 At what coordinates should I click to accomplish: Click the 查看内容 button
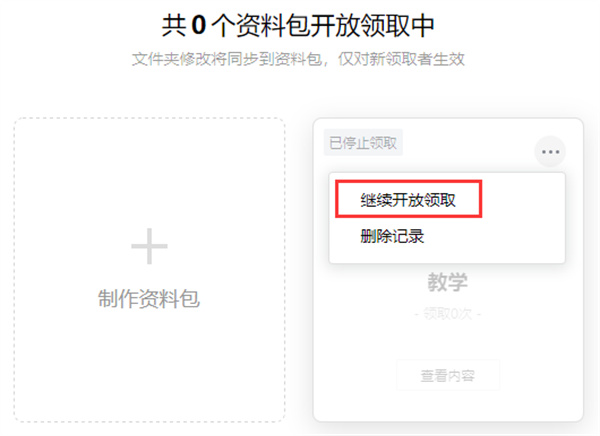click(x=448, y=376)
